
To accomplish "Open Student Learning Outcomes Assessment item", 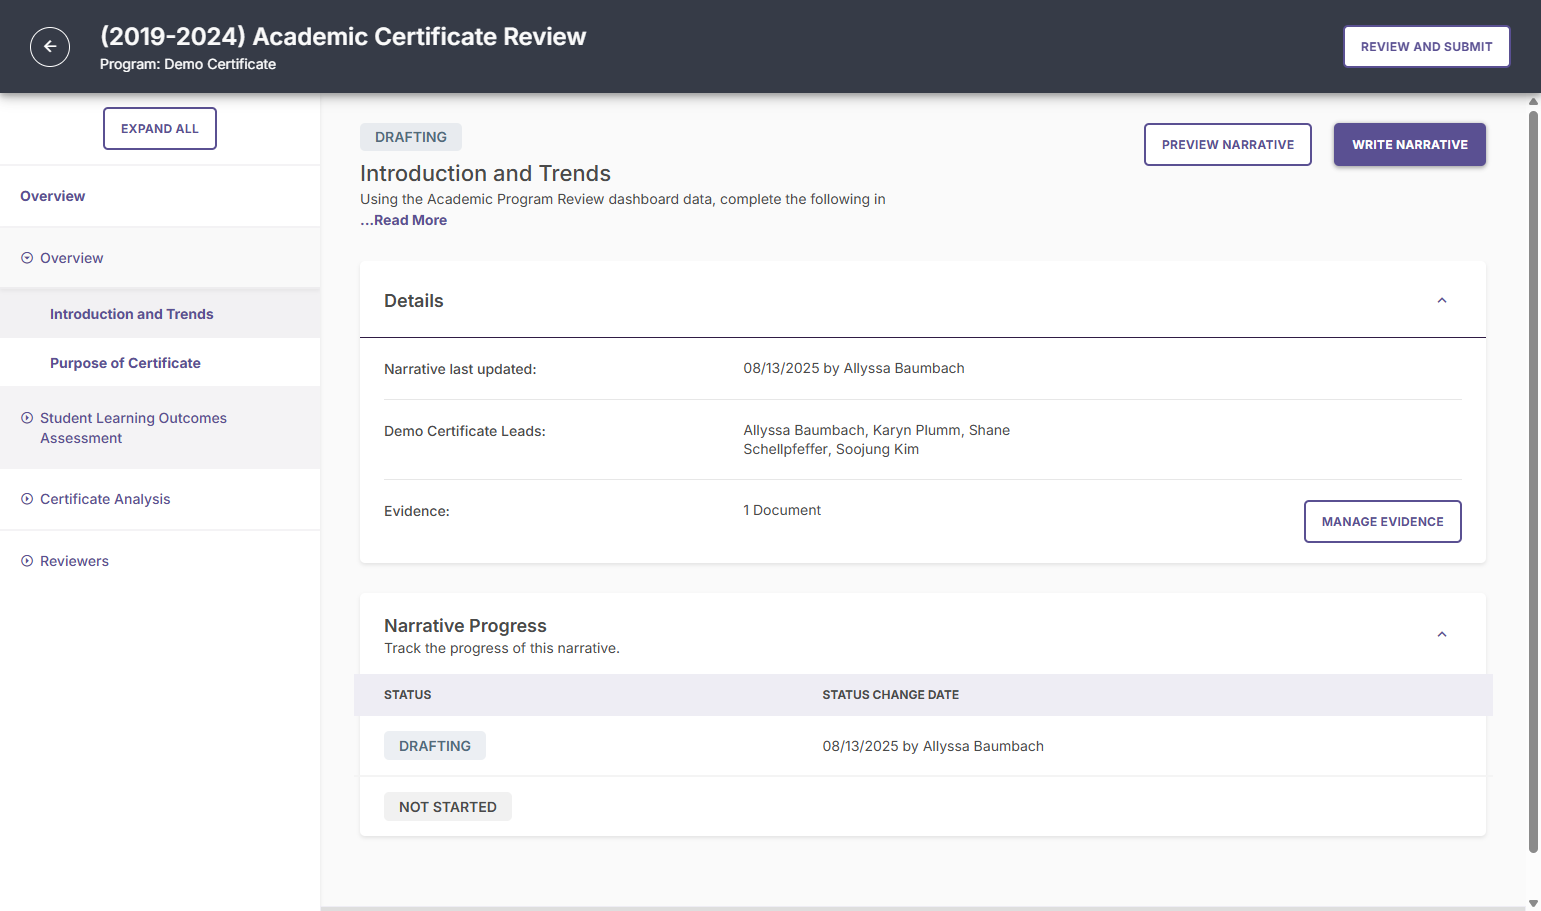I will (133, 428).
